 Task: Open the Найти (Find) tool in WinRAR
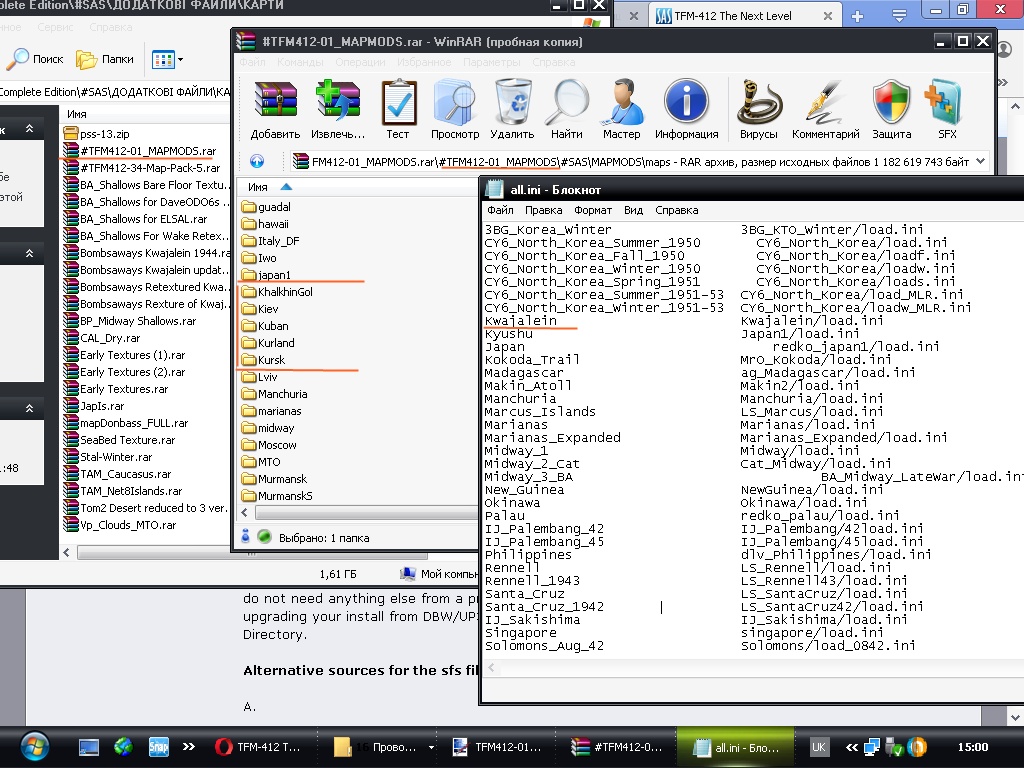[566, 103]
